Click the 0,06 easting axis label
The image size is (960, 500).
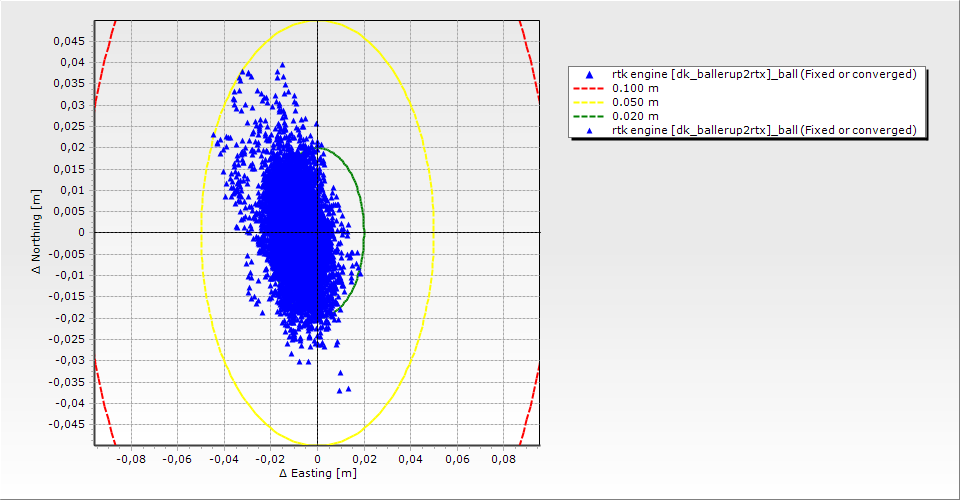point(457,459)
